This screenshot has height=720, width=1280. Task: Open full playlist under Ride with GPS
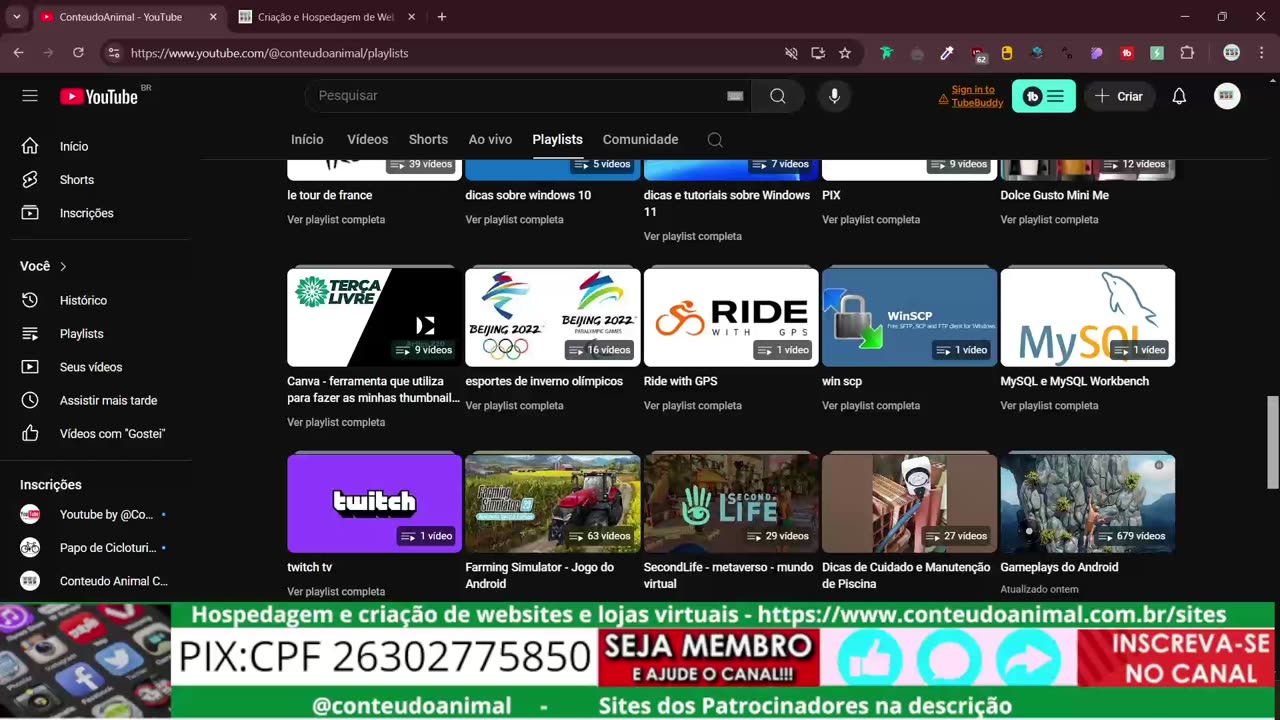(x=692, y=406)
